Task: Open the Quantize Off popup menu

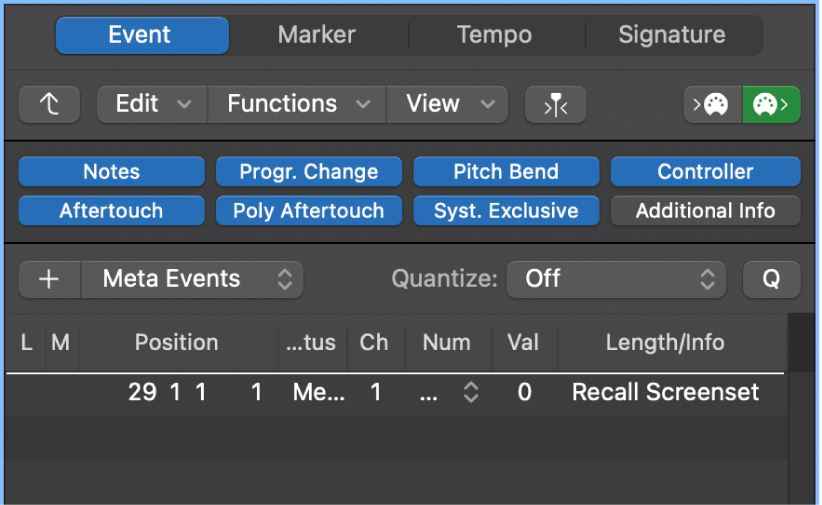Action: point(616,279)
